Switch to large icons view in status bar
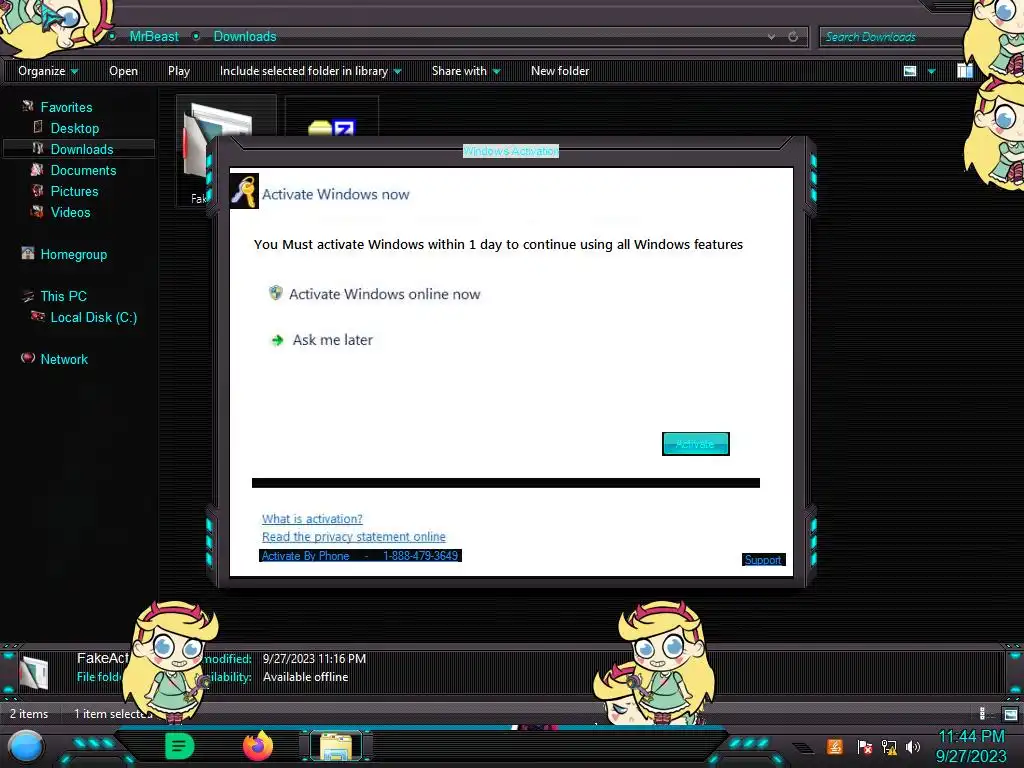The width and height of the screenshot is (1024, 768). click(1010, 714)
